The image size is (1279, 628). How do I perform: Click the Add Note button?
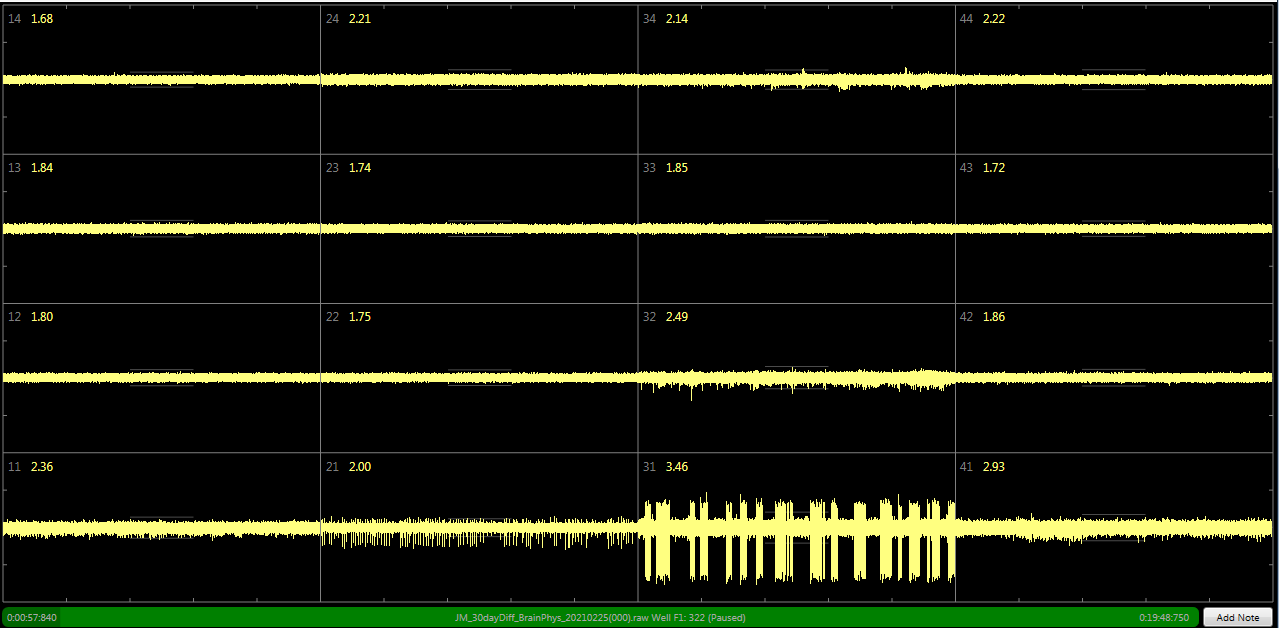point(1237,617)
